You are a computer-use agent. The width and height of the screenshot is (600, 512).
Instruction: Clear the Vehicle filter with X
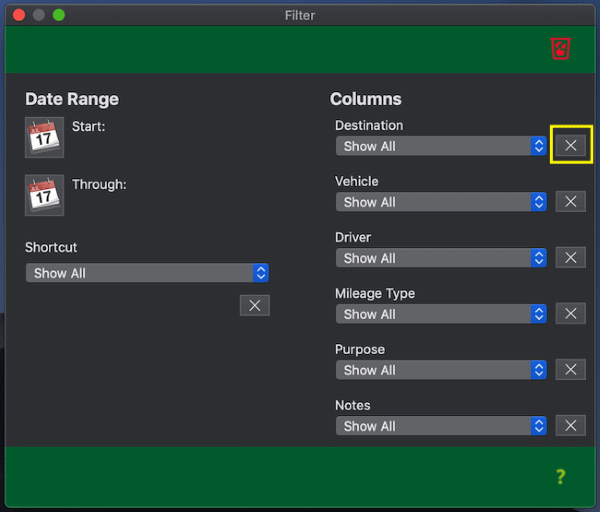pos(570,202)
